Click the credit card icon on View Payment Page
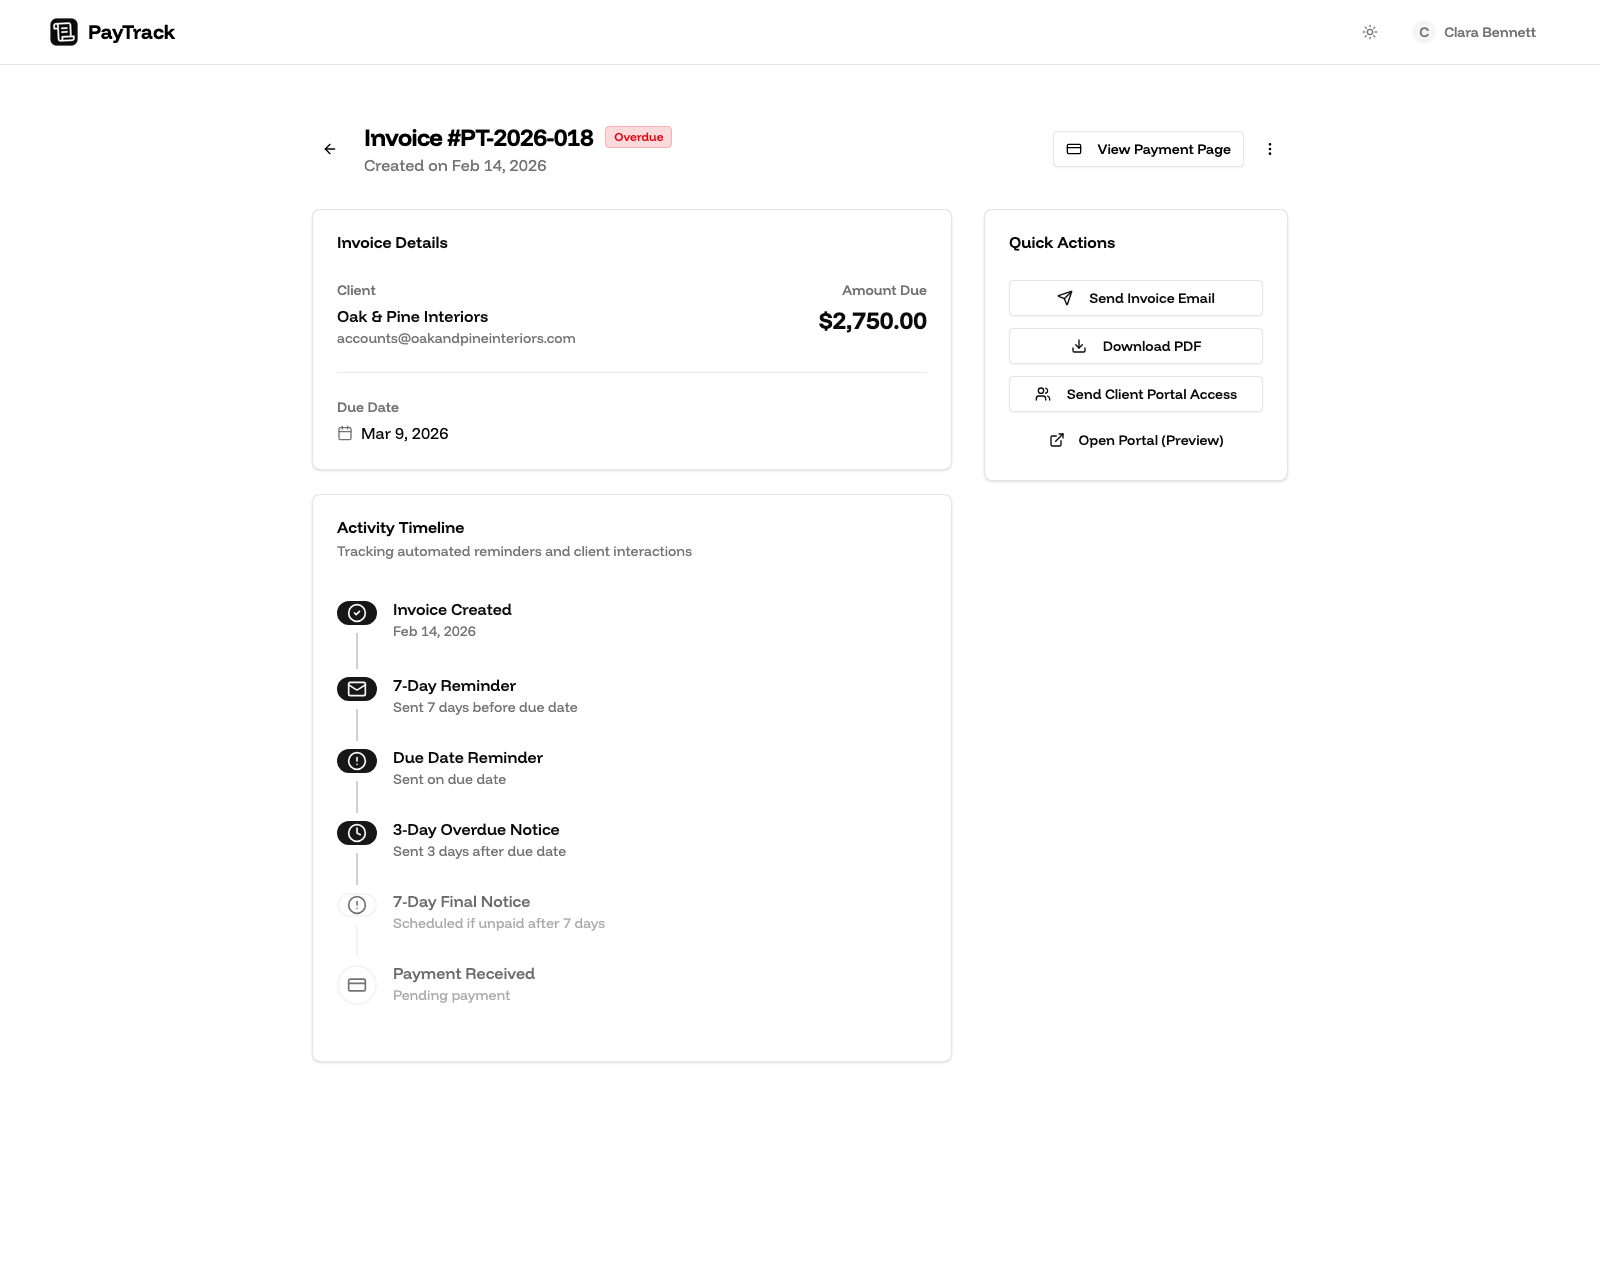Screen dimensions: 1600x1280 [1074, 148]
